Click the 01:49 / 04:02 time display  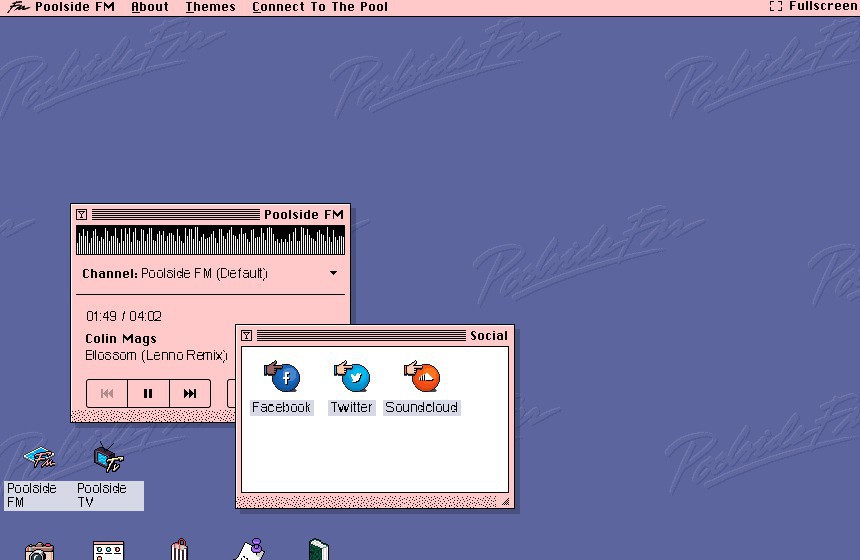[x=124, y=316]
